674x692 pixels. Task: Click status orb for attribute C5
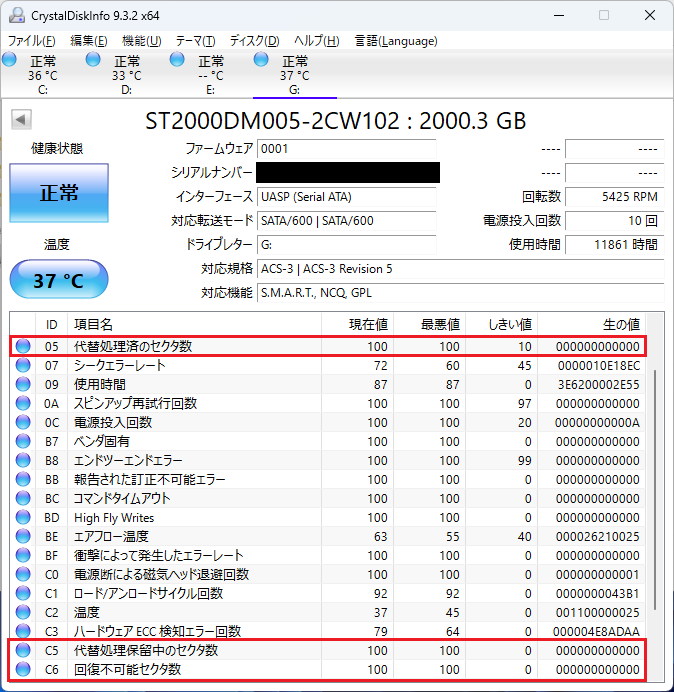point(23,650)
